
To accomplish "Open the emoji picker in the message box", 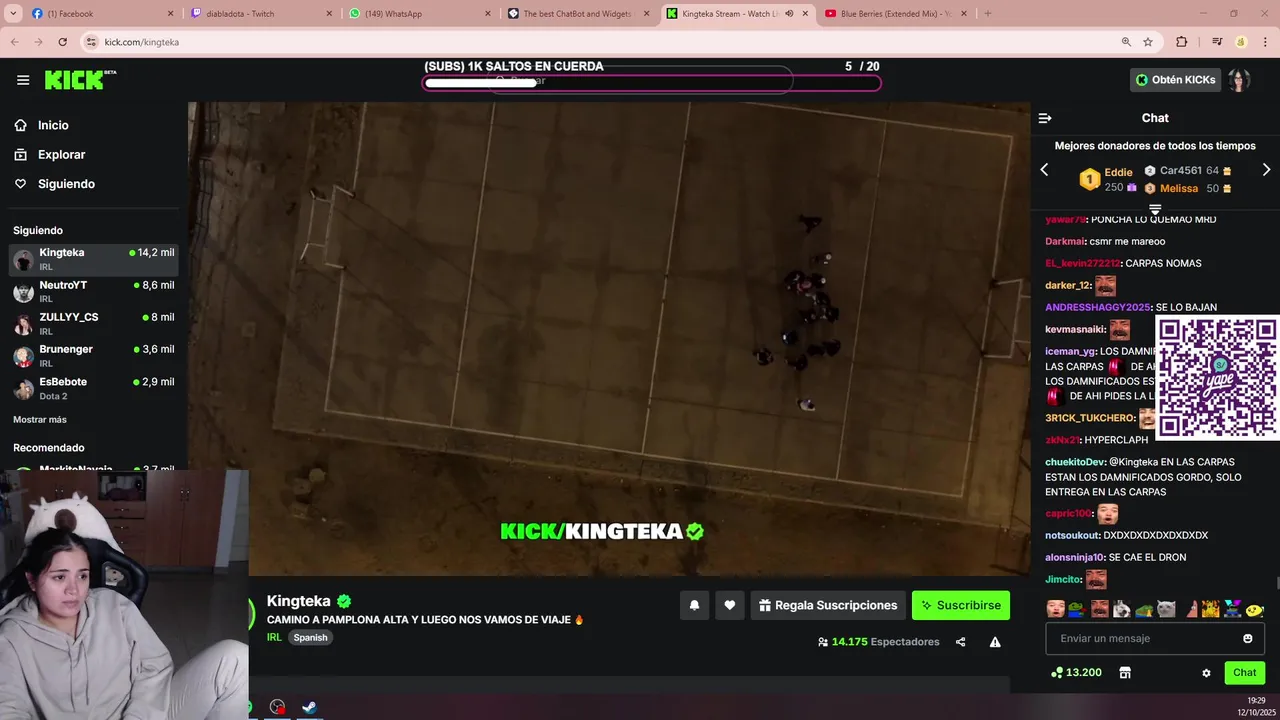I will pyautogui.click(x=1247, y=639).
